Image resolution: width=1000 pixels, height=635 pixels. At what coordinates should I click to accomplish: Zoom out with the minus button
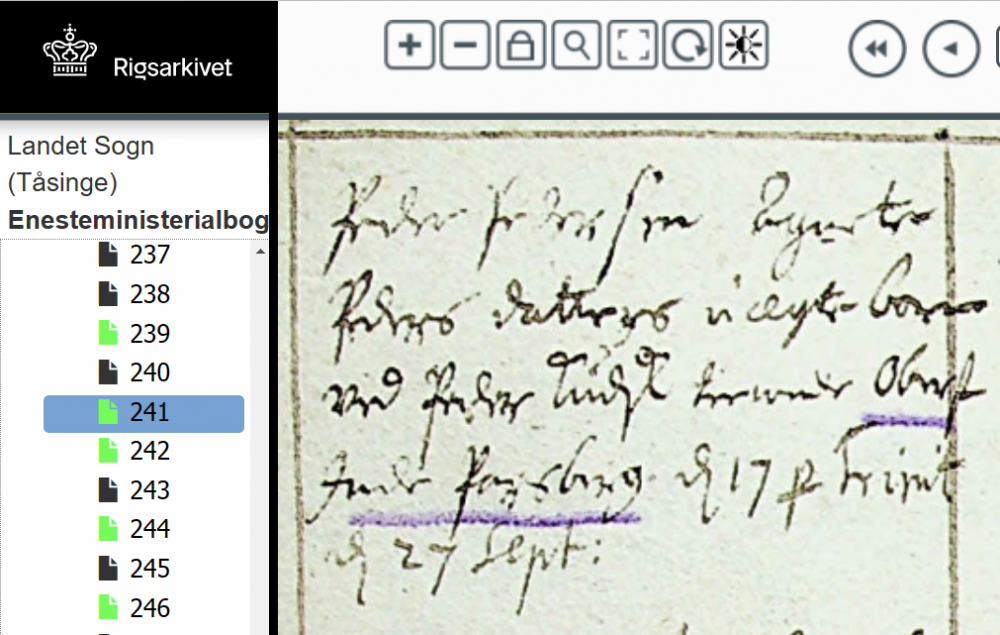pos(466,45)
